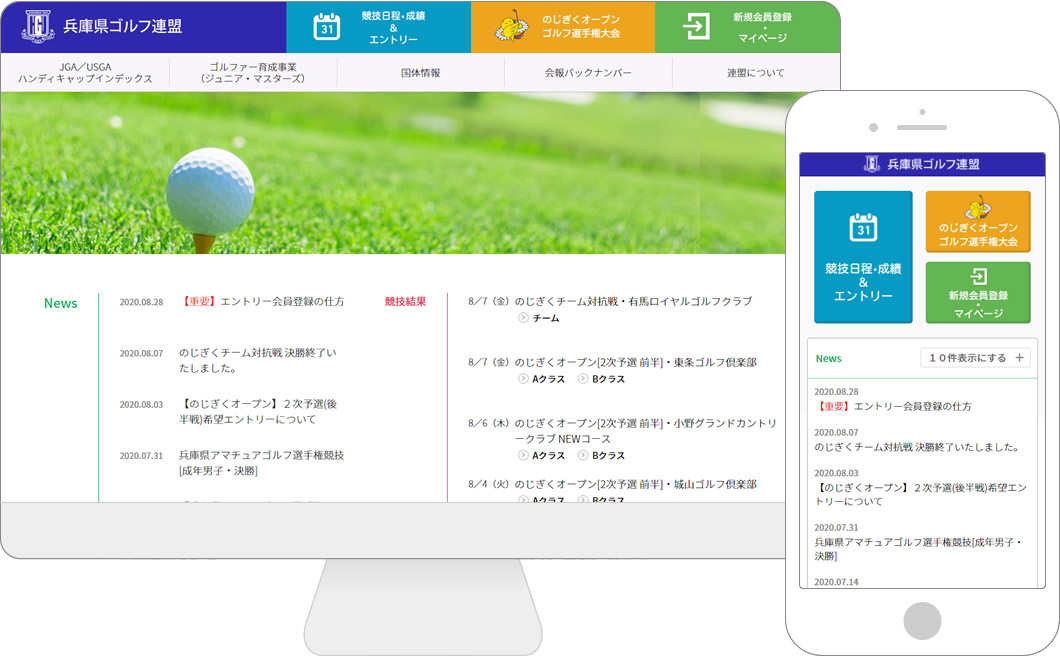
Task: Tap the date 2020.07.14 on the phone
Action: click(x=836, y=582)
